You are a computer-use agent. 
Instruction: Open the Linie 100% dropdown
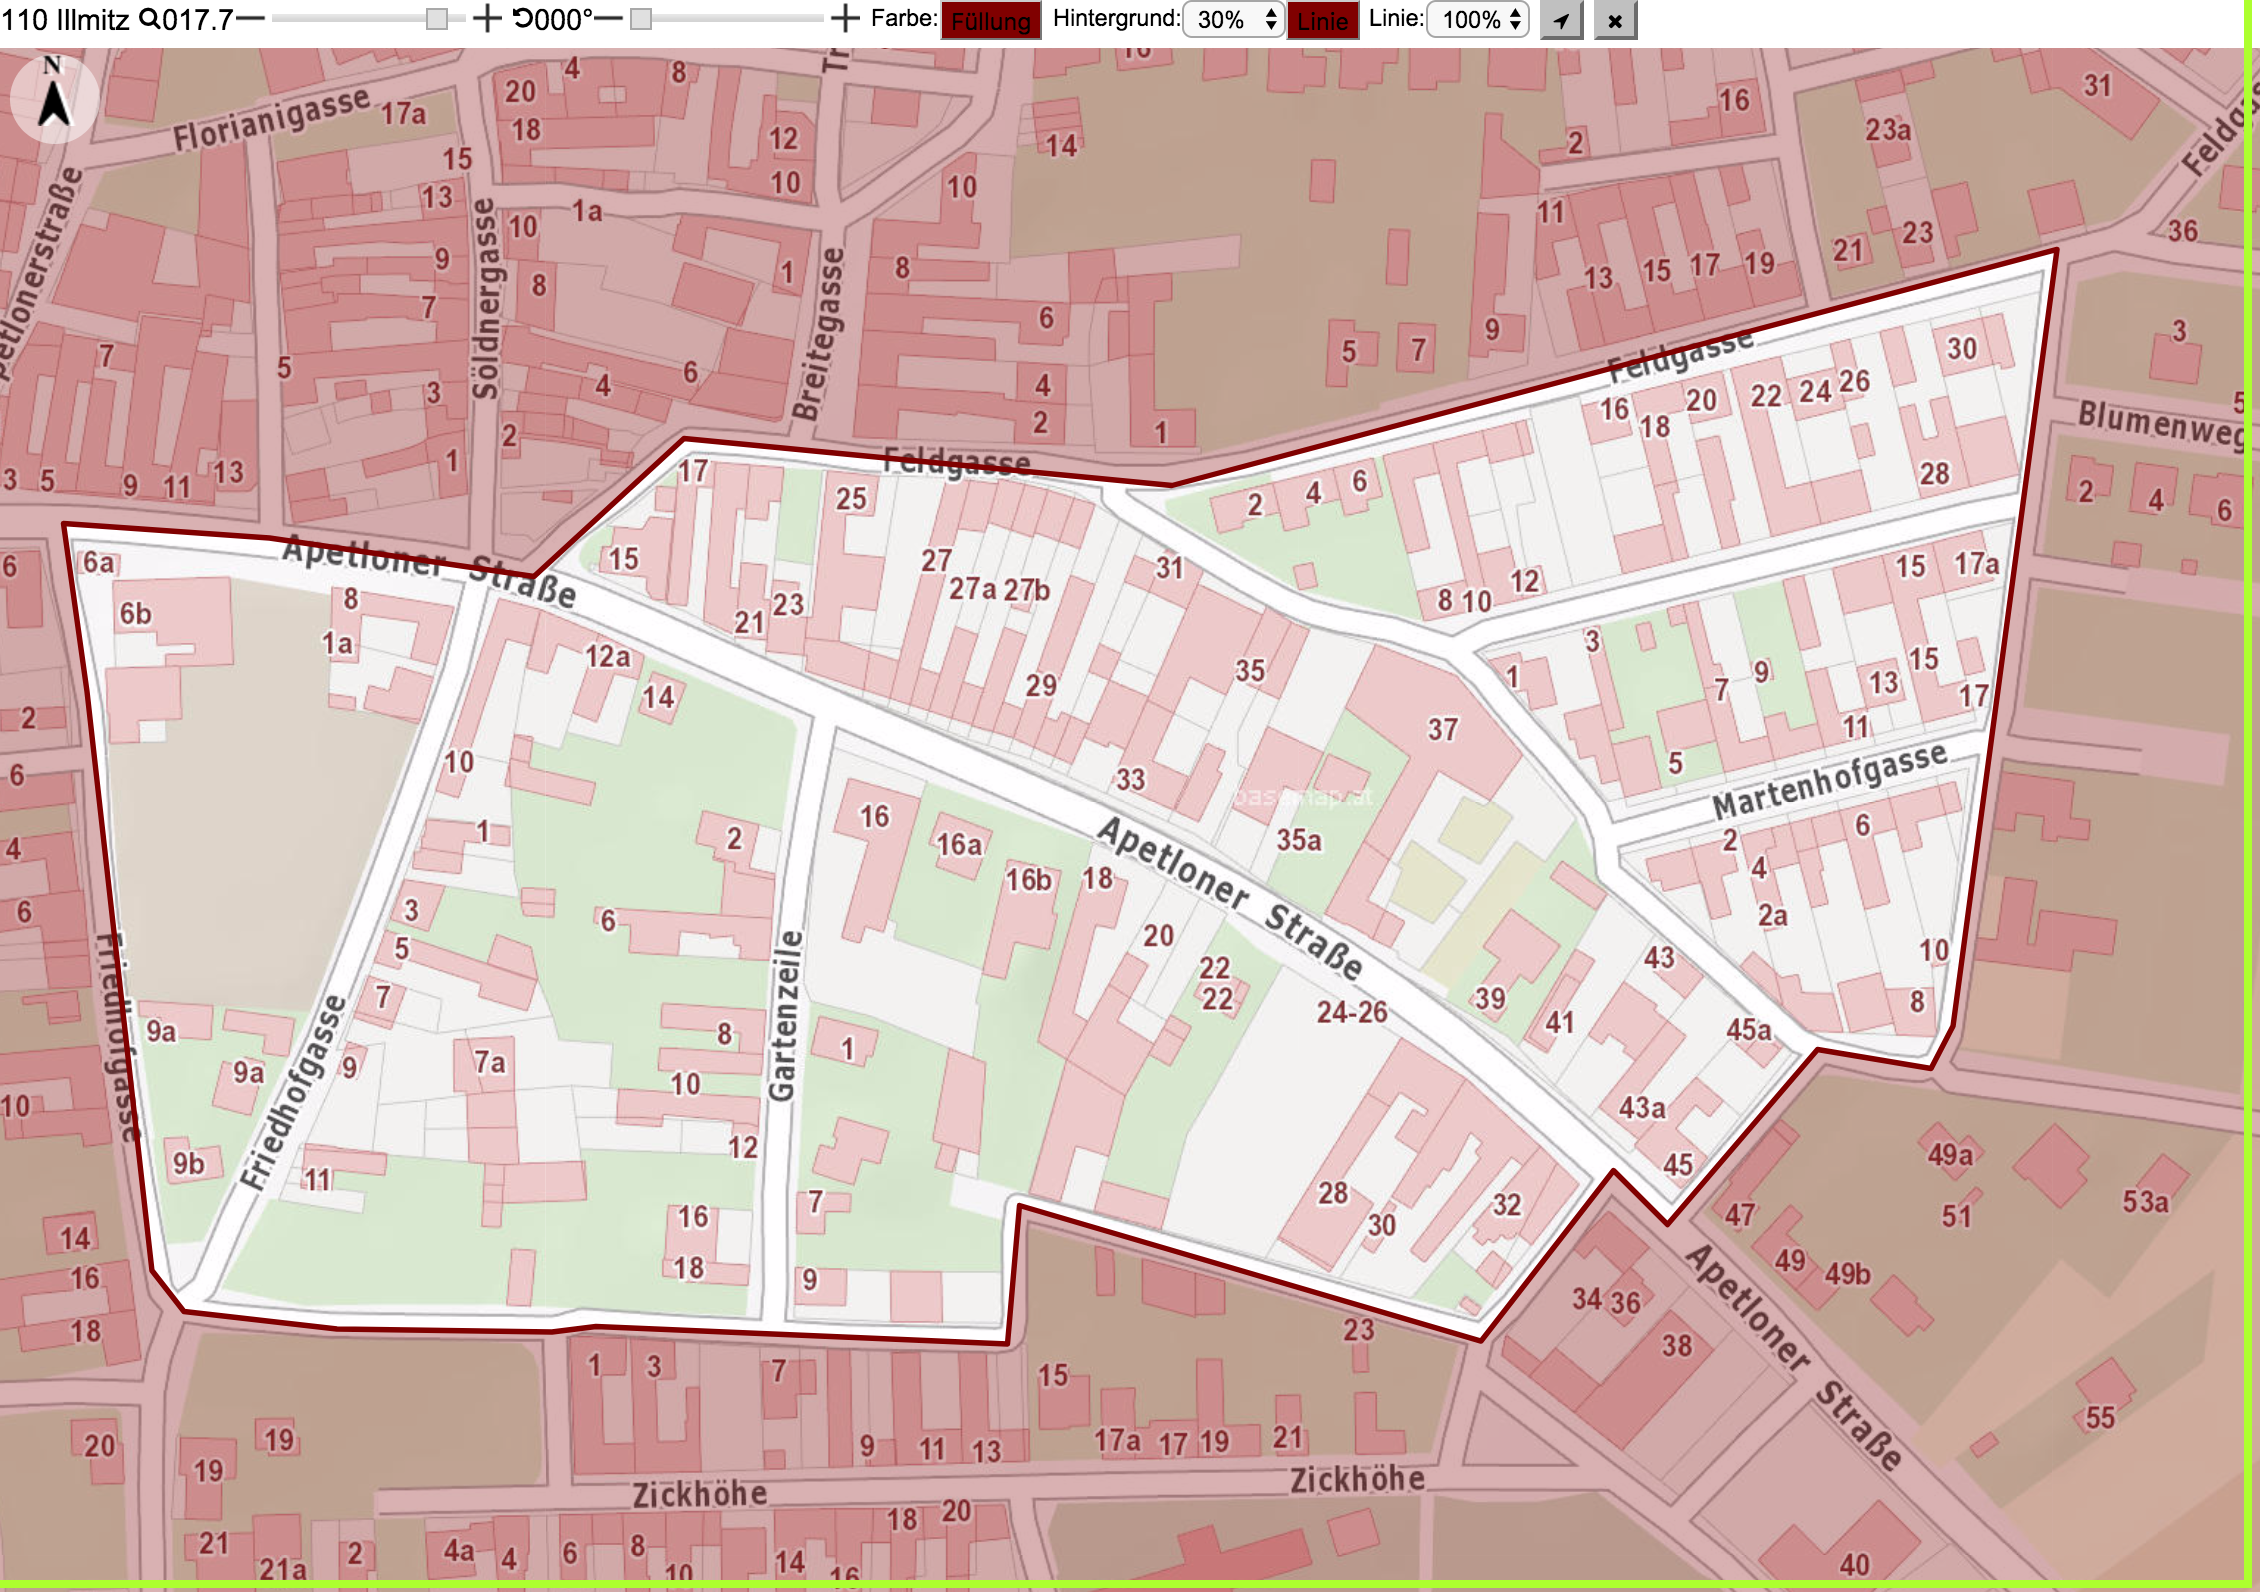[x=1478, y=20]
